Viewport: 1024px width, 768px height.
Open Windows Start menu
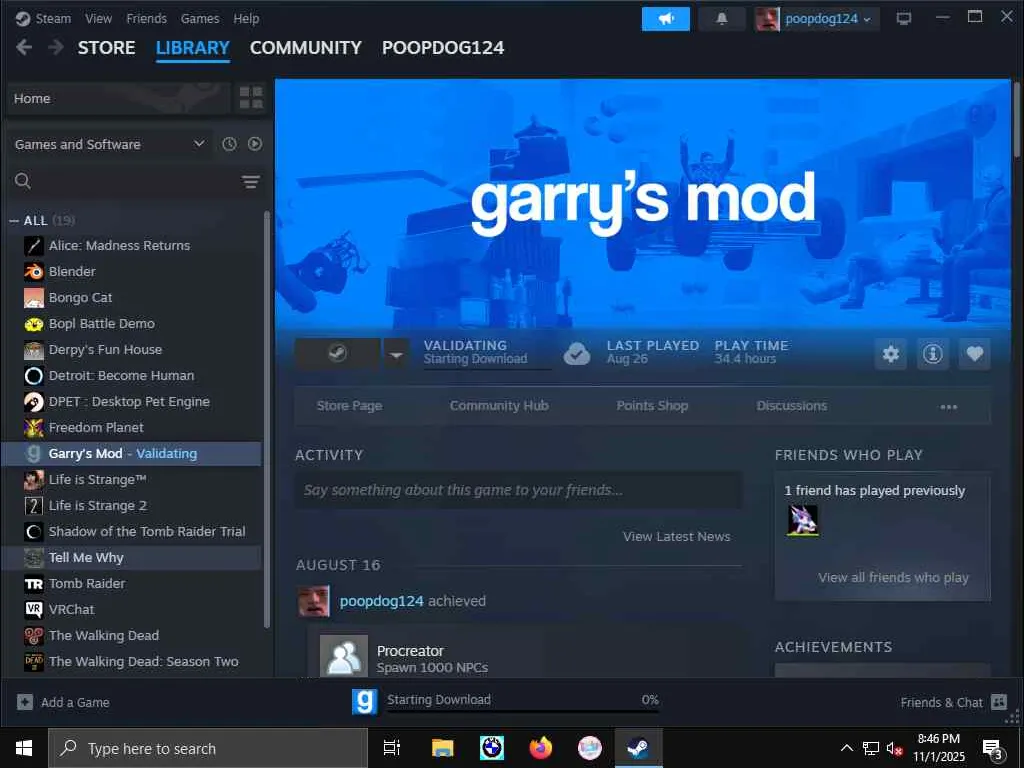[24, 748]
